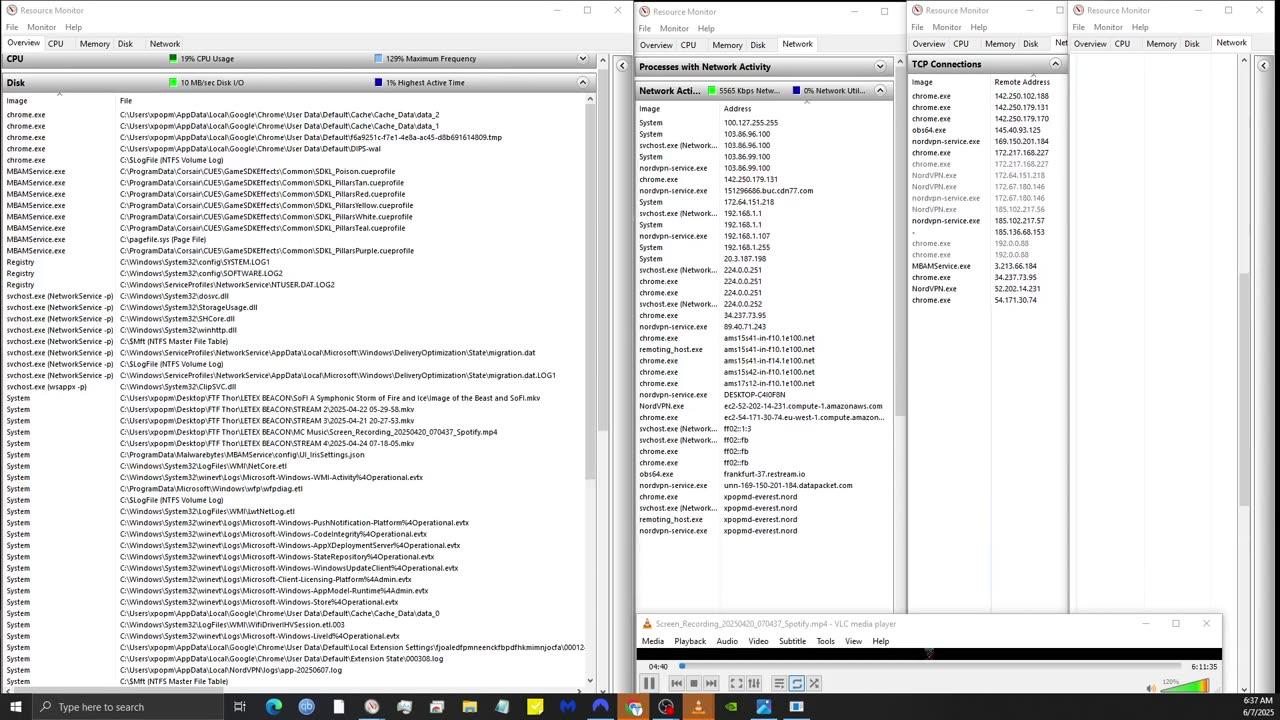The height and width of the screenshot is (720, 1280).
Task: Click VLC previous media button
Action: tap(676, 683)
